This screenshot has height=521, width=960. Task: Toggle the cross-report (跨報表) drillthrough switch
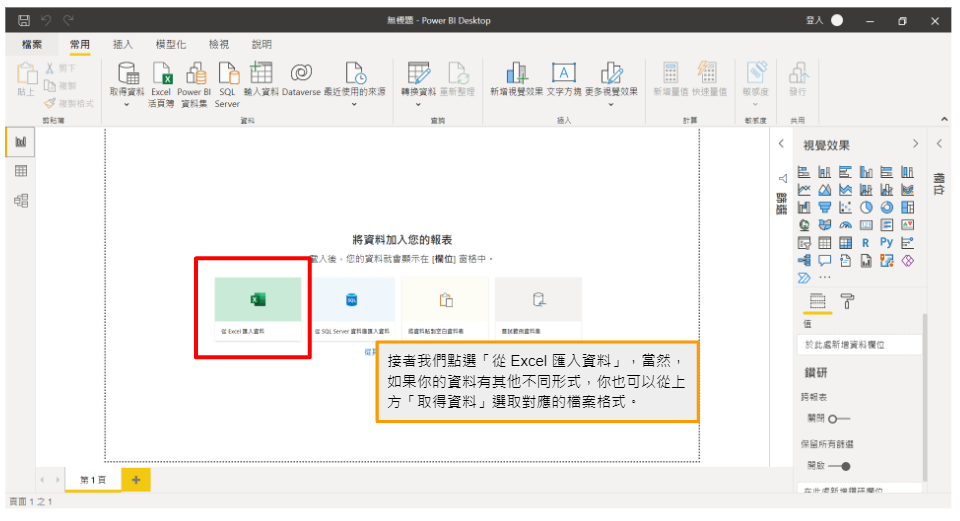coord(839,419)
